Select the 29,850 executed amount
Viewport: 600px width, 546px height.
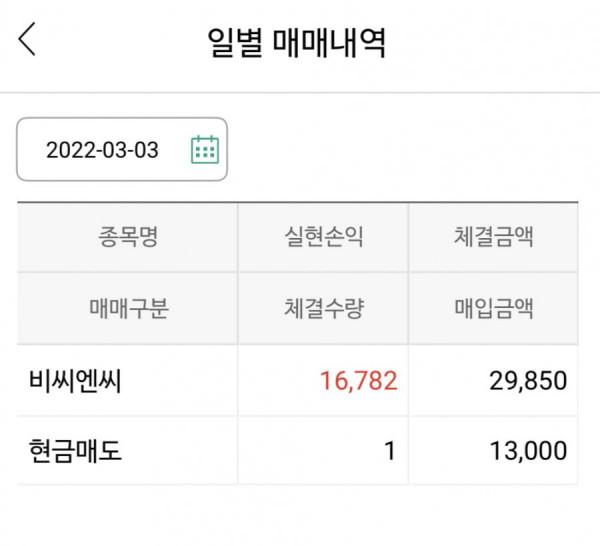pos(528,381)
